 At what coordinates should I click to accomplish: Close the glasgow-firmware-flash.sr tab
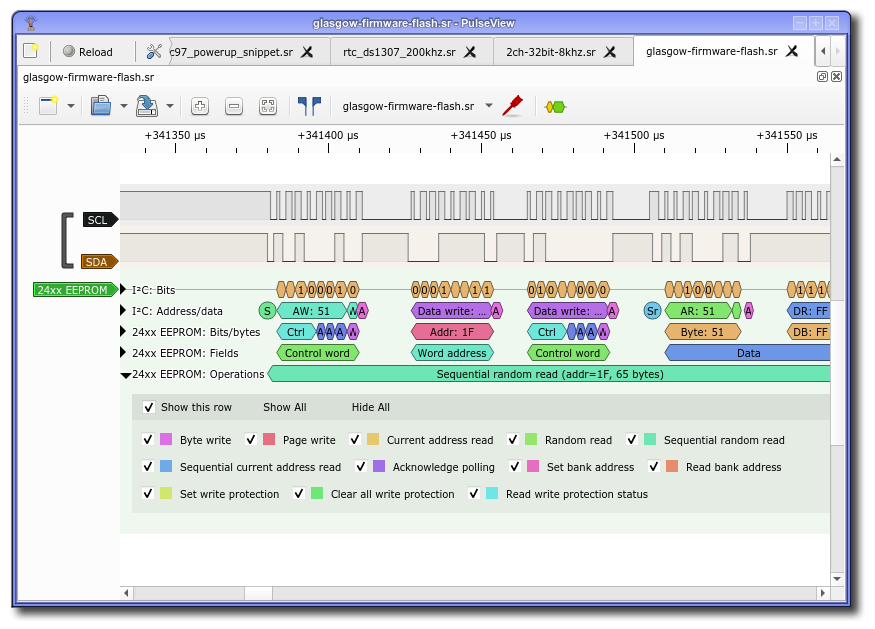coord(792,51)
